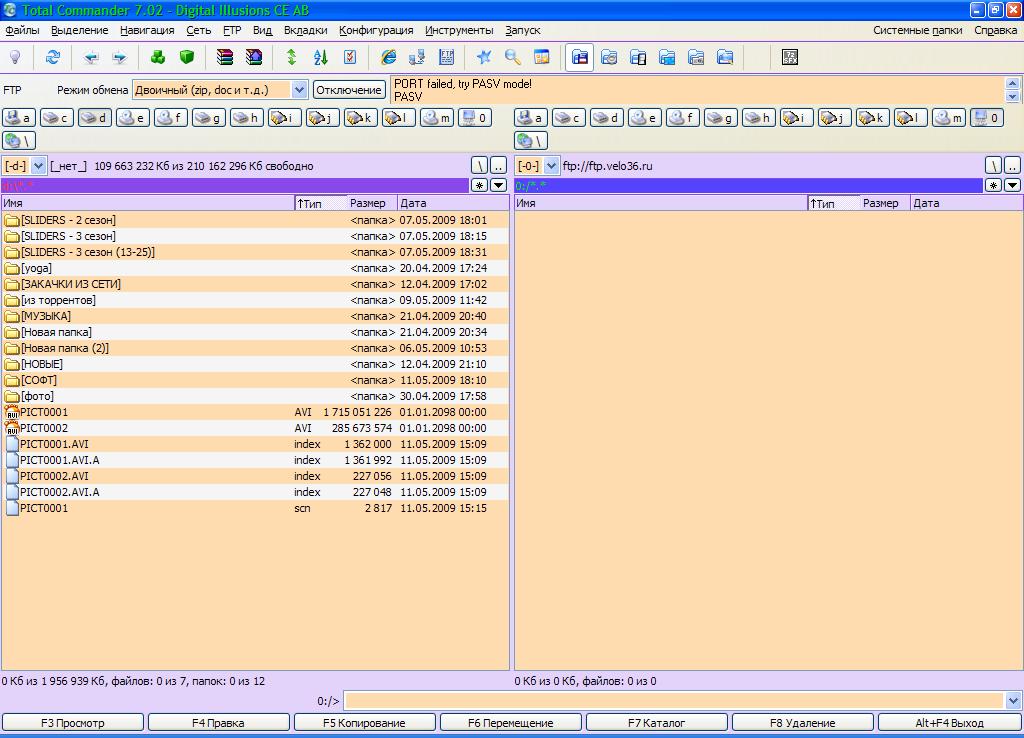1024x738 pixels.
Task: Open right panel favorites asterisk button
Action: 993,185
